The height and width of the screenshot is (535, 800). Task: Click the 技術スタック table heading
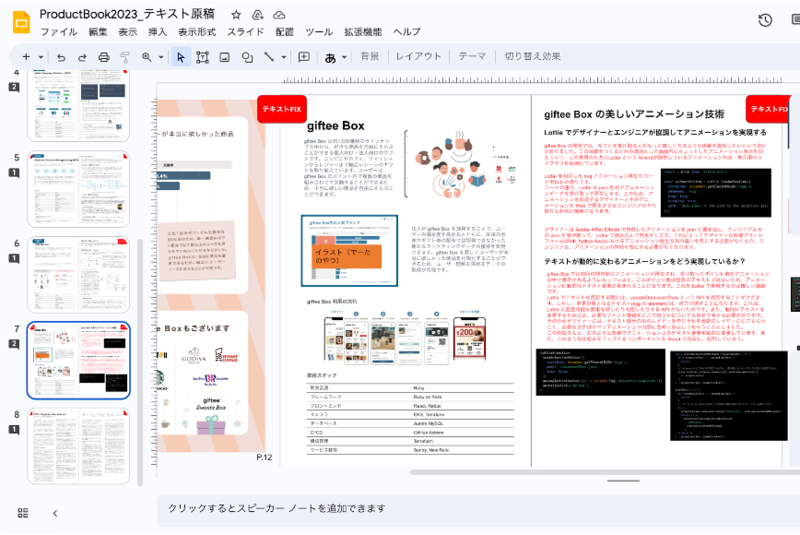(x=321, y=375)
